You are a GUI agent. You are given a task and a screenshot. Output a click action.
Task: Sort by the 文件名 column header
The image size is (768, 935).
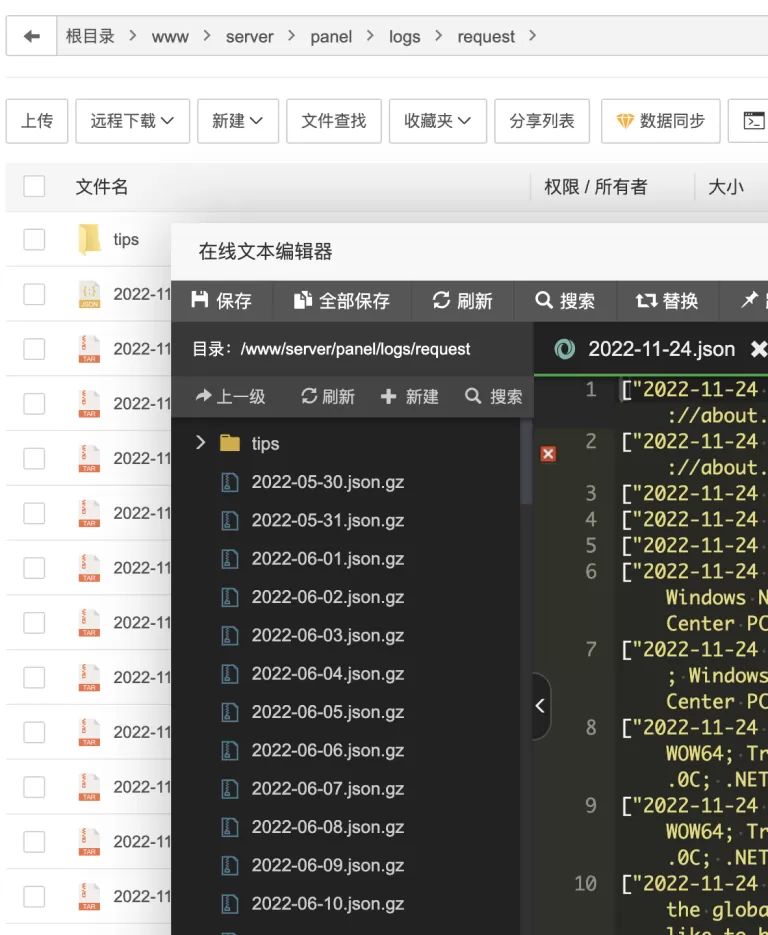101,187
